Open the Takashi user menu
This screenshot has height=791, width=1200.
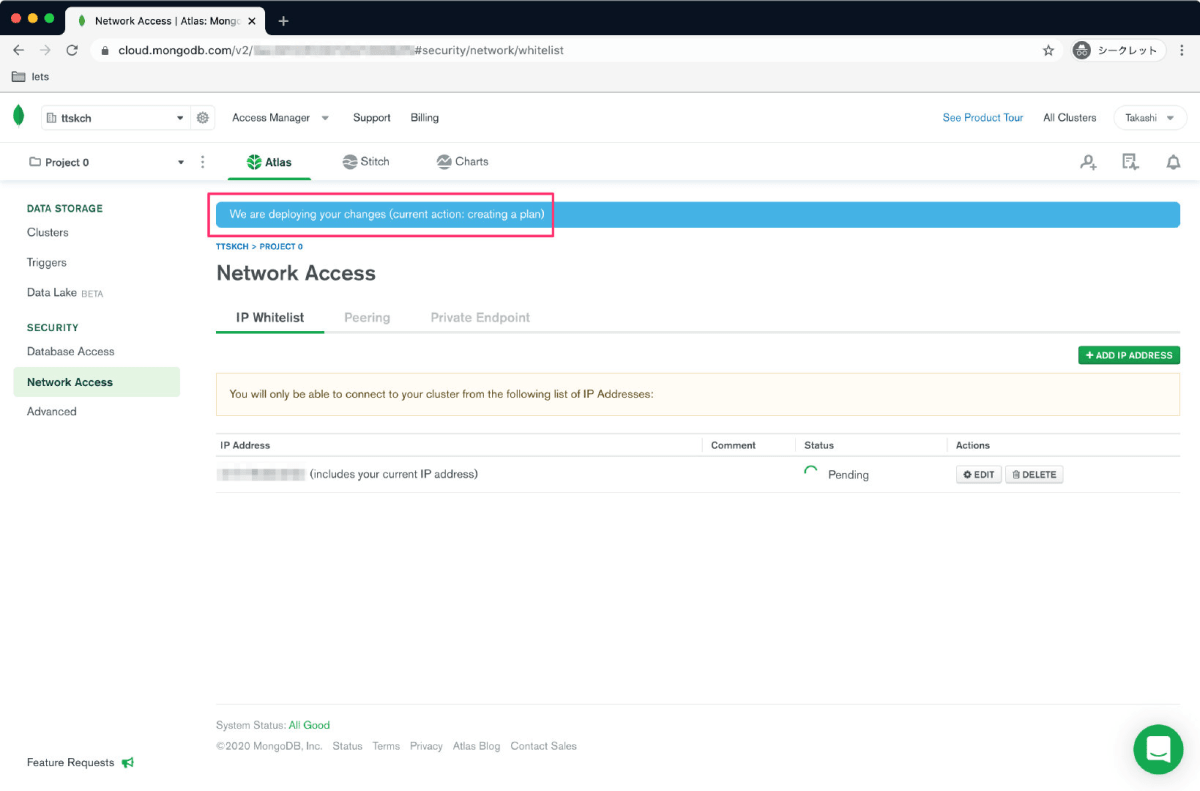(x=1150, y=118)
